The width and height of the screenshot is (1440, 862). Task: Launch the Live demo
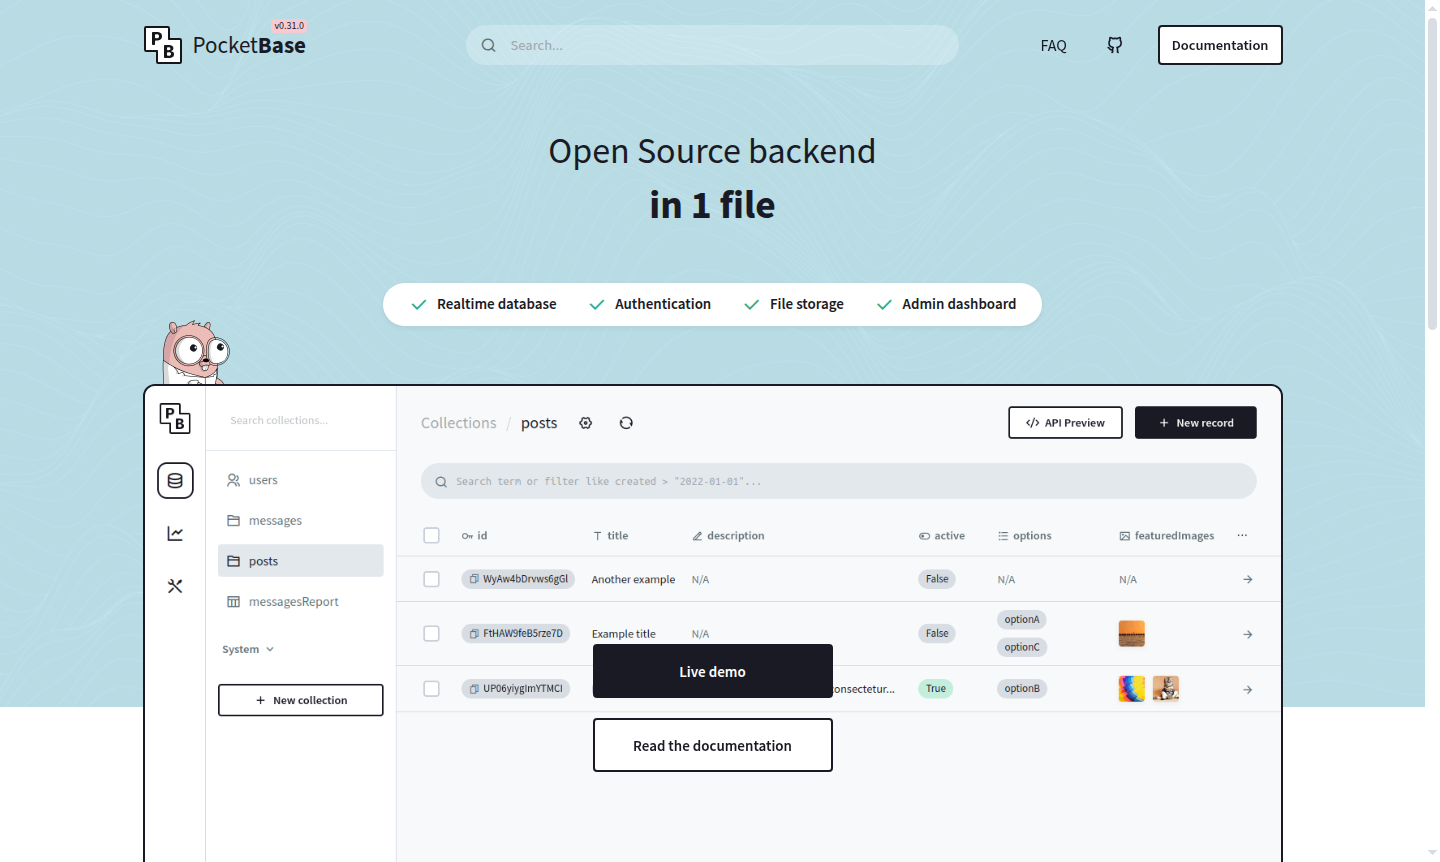tap(712, 672)
